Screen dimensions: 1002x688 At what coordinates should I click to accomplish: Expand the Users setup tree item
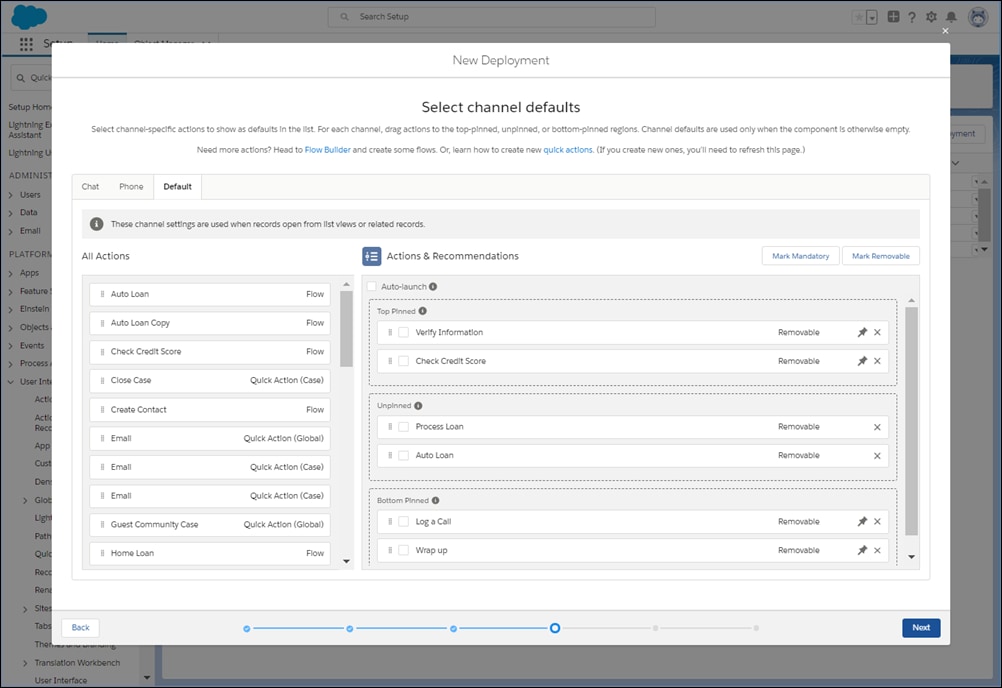click(x=10, y=195)
